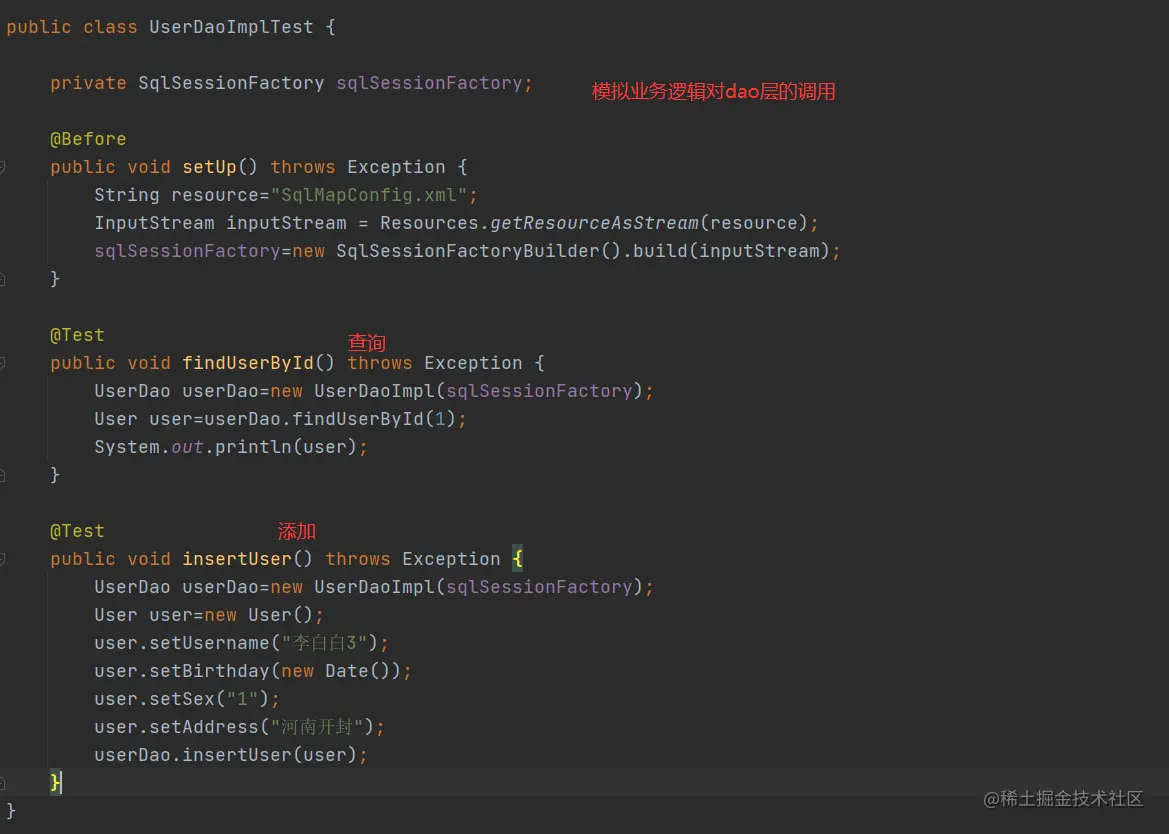This screenshot has height=834, width=1169.
Task: Click the class name UserDaoImplTest
Action: 231,27
